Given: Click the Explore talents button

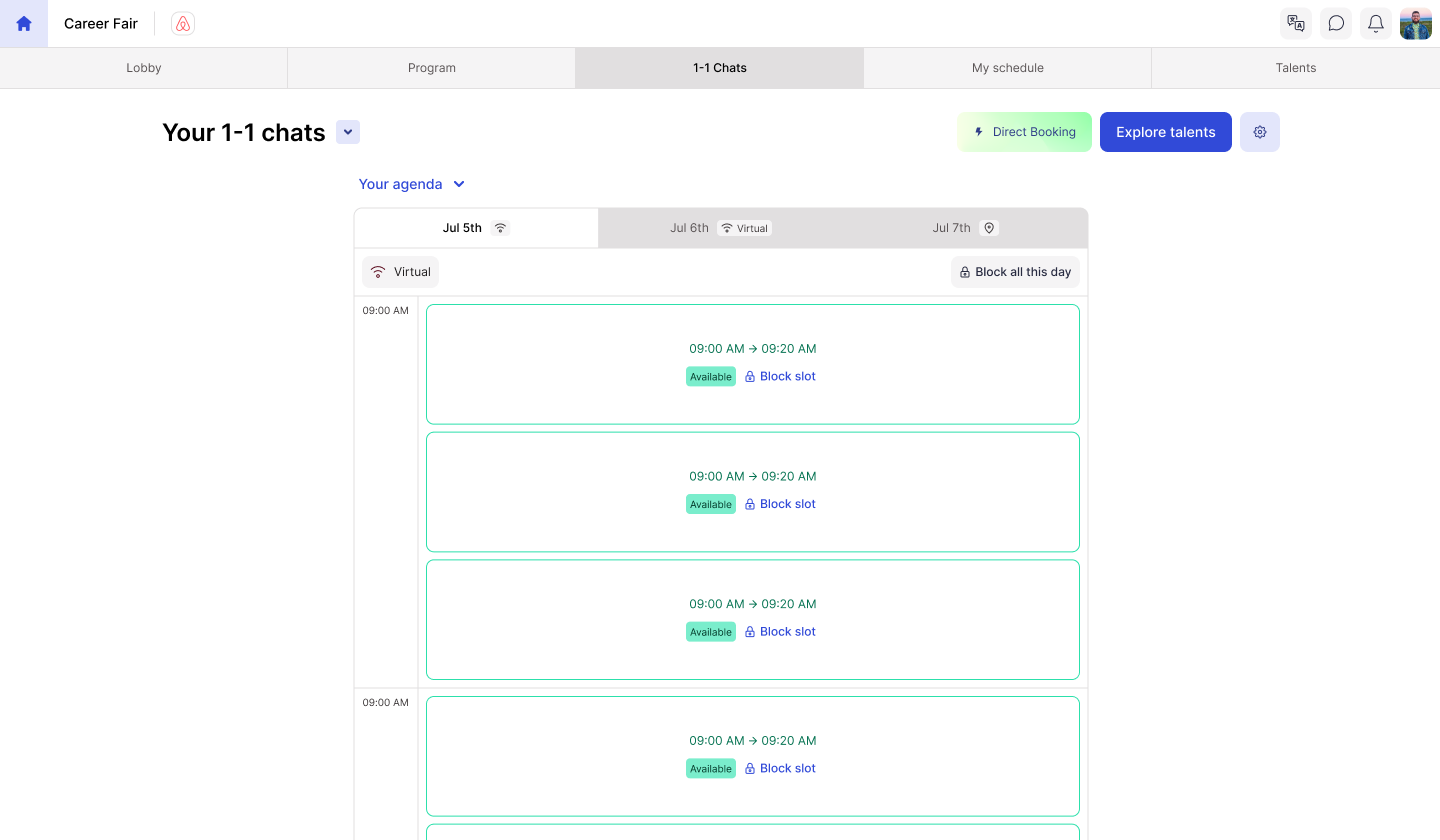Looking at the screenshot, I should click(1166, 132).
